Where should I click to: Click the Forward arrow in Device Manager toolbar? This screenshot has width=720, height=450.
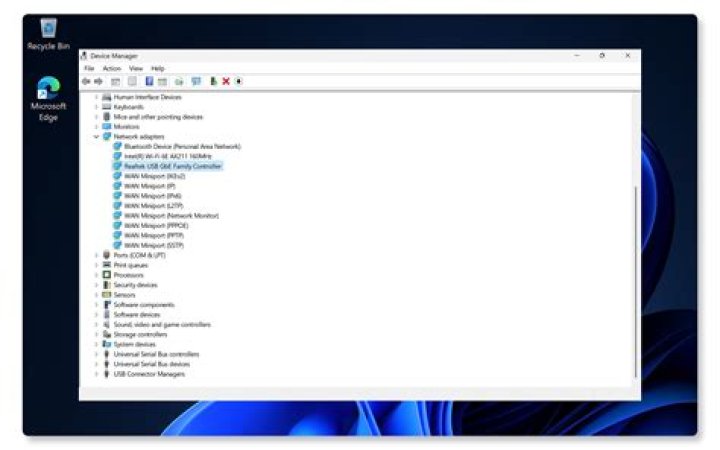tap(98, 81)
